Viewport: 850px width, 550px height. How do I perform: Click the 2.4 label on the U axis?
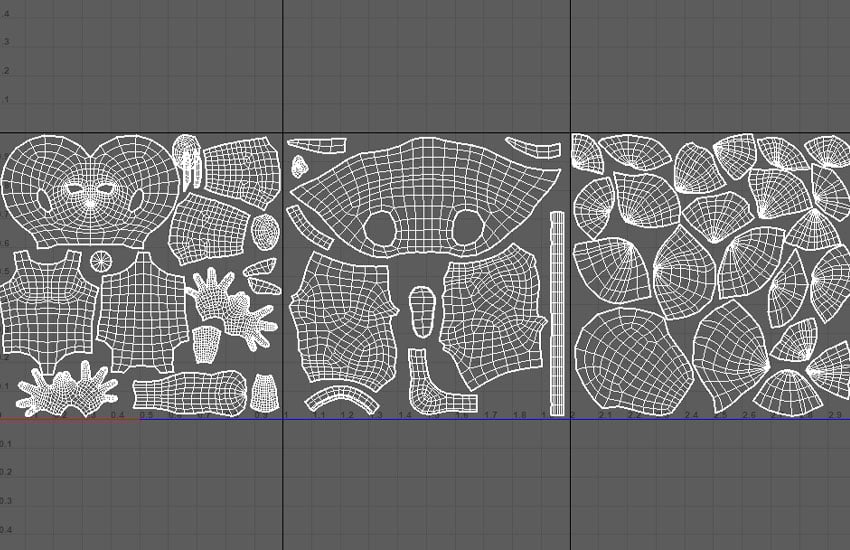(691, 415)
